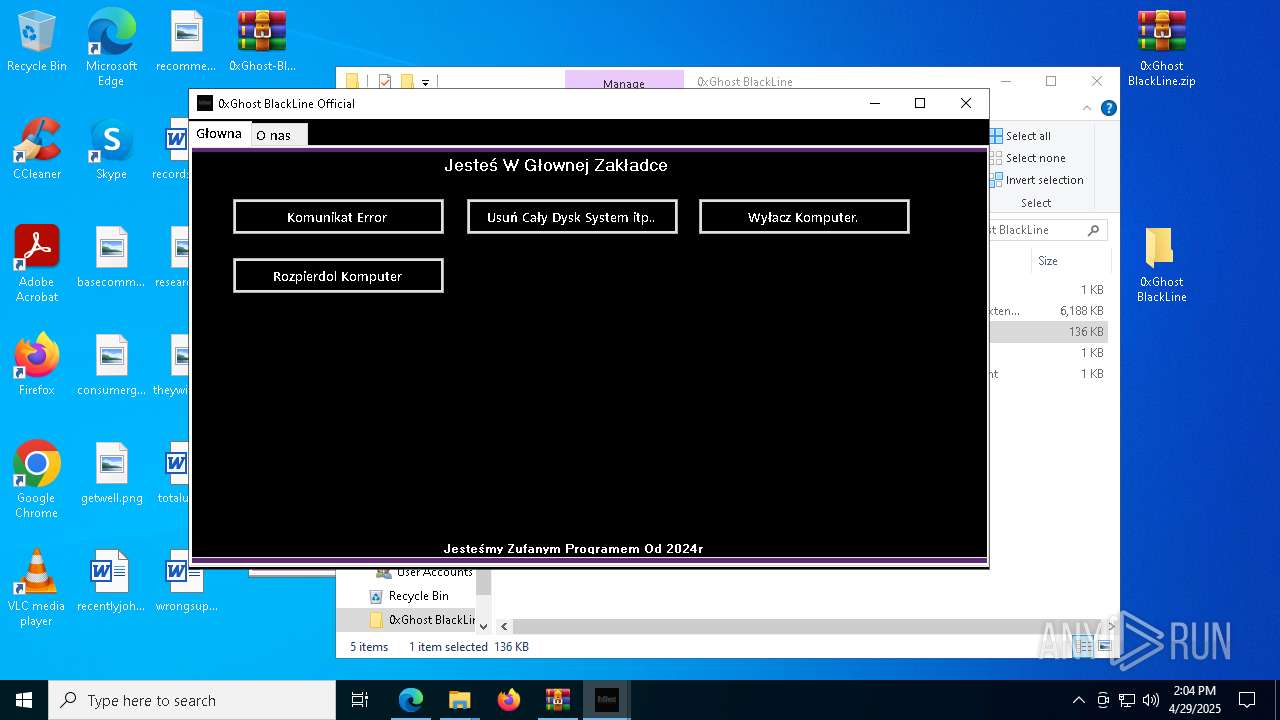The image size is (1280, 720).
Task: Select 0xGhost BlackLine.zip archive on desktop
Action: (1161, 49)
